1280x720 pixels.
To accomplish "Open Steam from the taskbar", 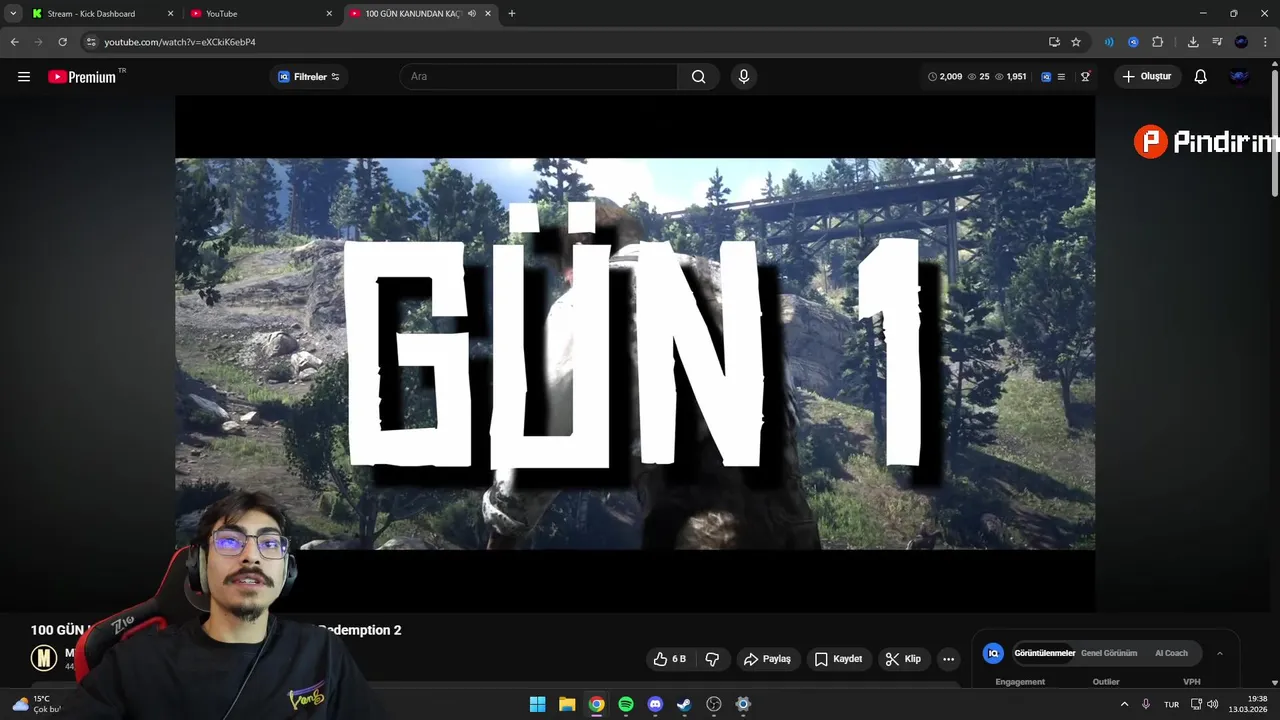I will pyautogui.click(x=684, y=704).
